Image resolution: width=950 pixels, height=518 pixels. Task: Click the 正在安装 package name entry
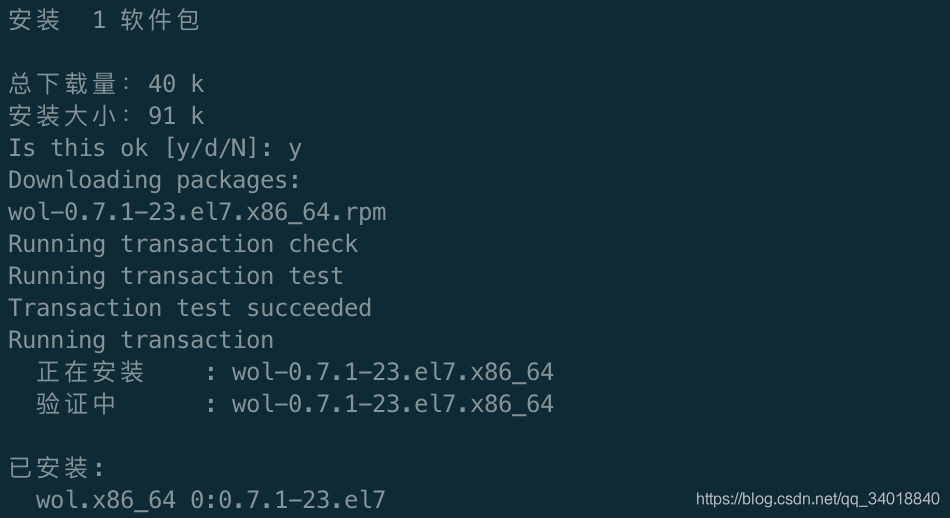tap(393, 372)
